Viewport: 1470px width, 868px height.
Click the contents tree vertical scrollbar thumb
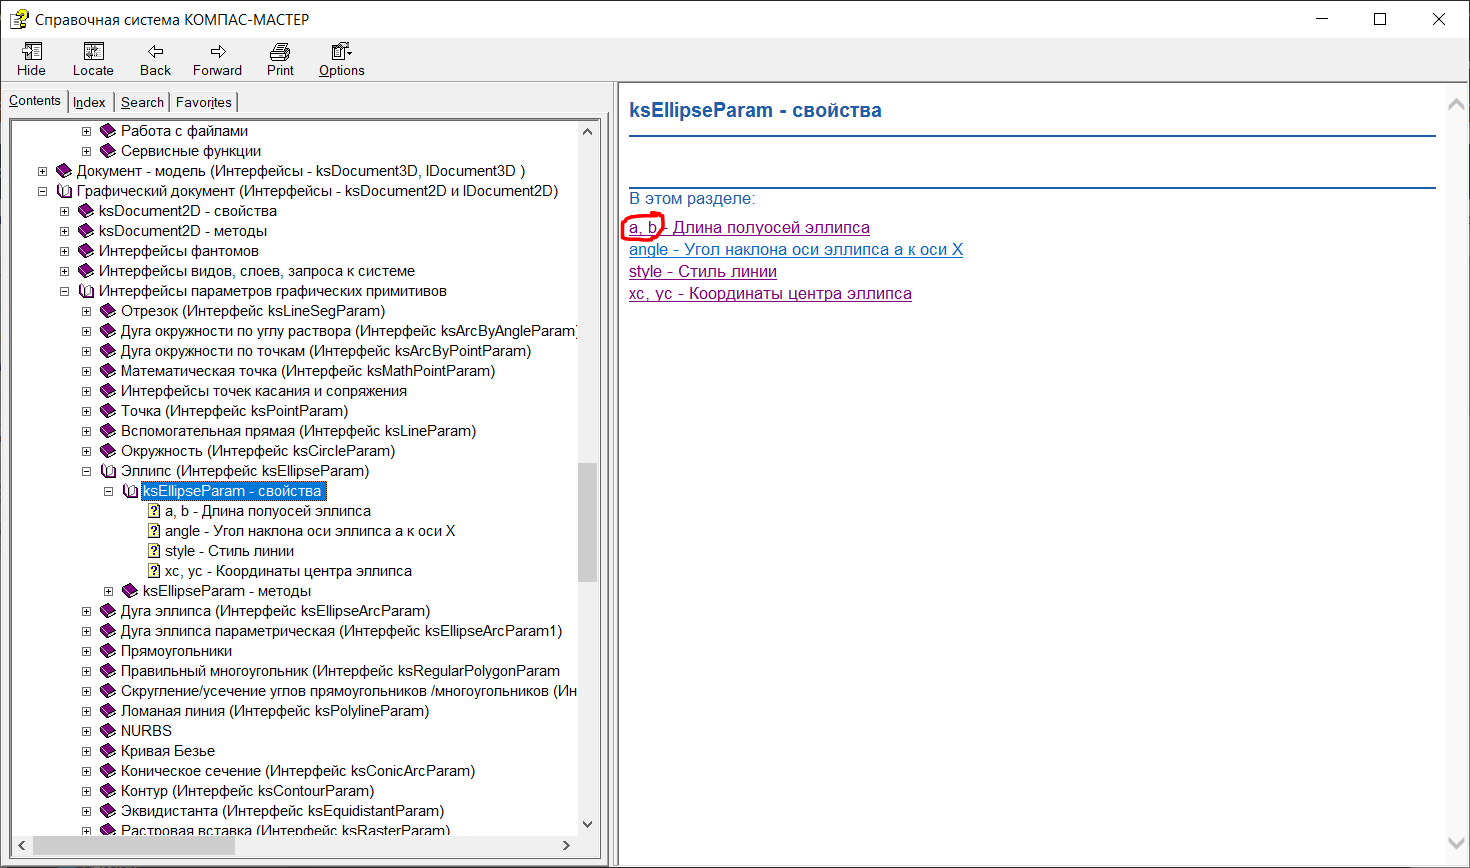click(587, 522)
